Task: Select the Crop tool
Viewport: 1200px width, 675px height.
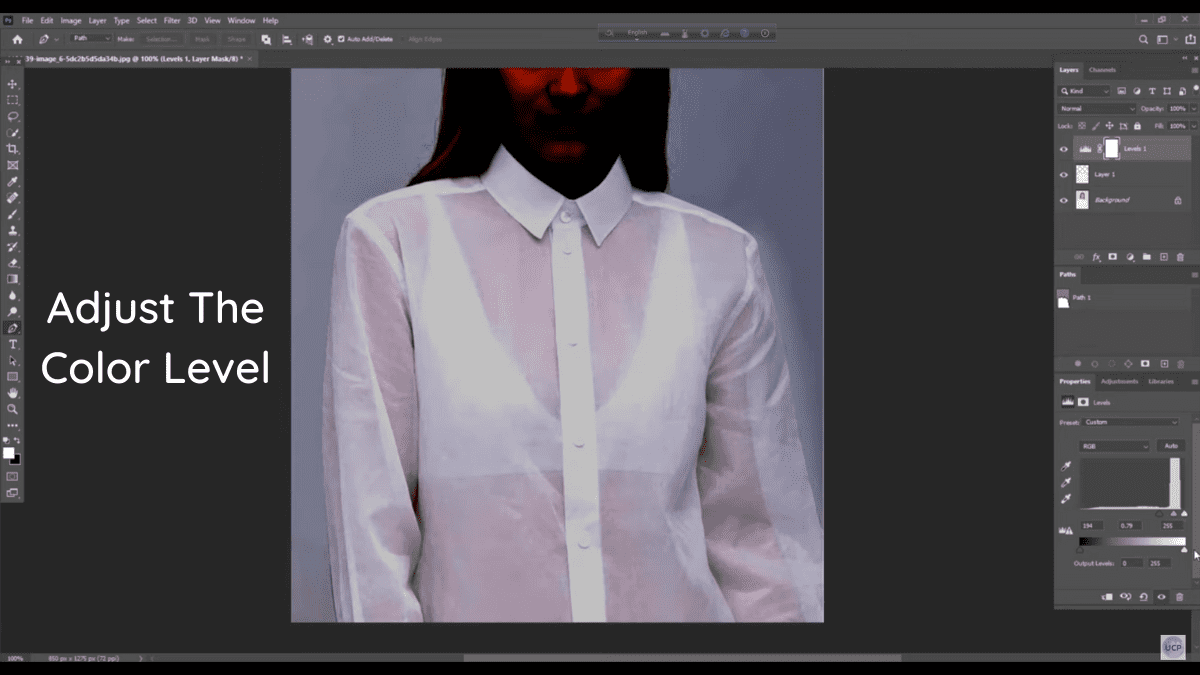Action: point(13,149)
